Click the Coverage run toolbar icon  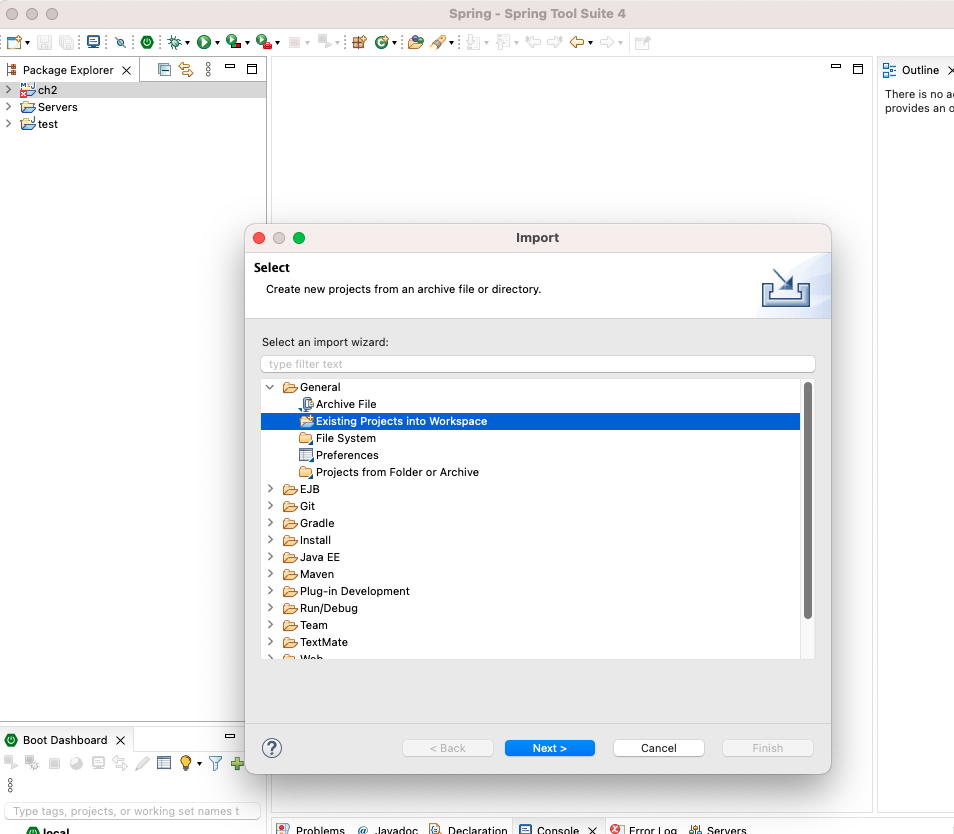pyautogui.click(x=234, y=42)
